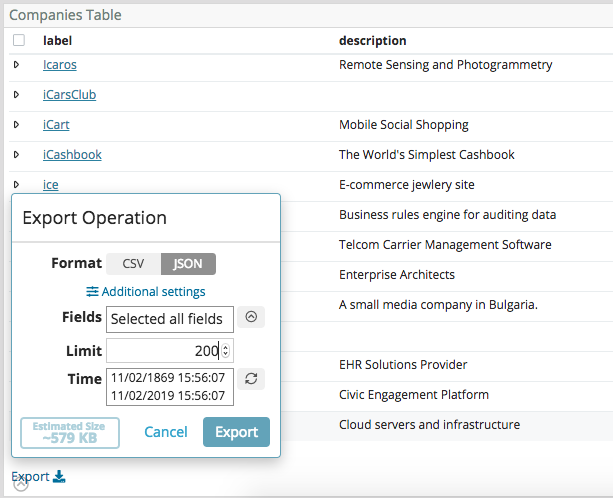613x498 pixels.
Task: Click the Time refresh icon
Action: (x=251, y=379)
